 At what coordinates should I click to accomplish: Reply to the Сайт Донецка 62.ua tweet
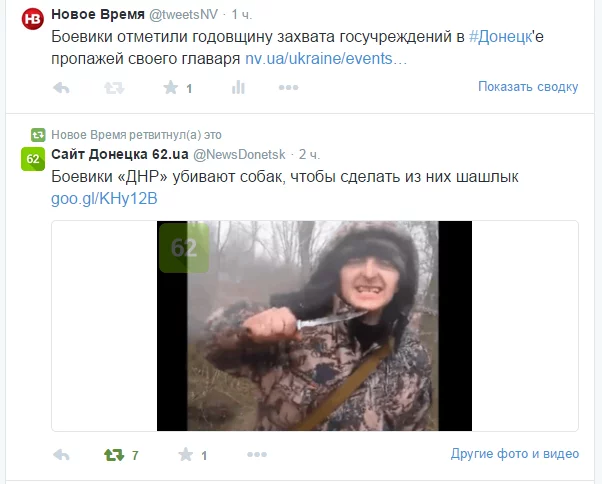61,455
